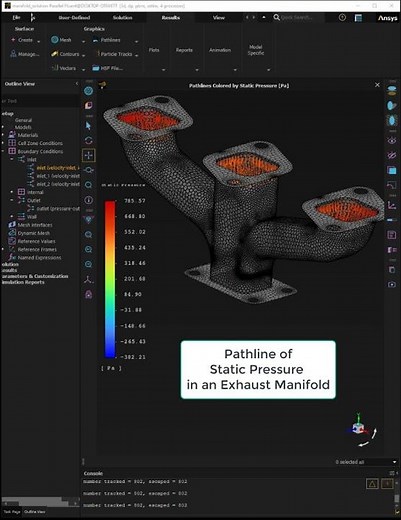
Task: Click the dotted outline ellipse icon
Action: pyautogui.click(x=392, y=120)
